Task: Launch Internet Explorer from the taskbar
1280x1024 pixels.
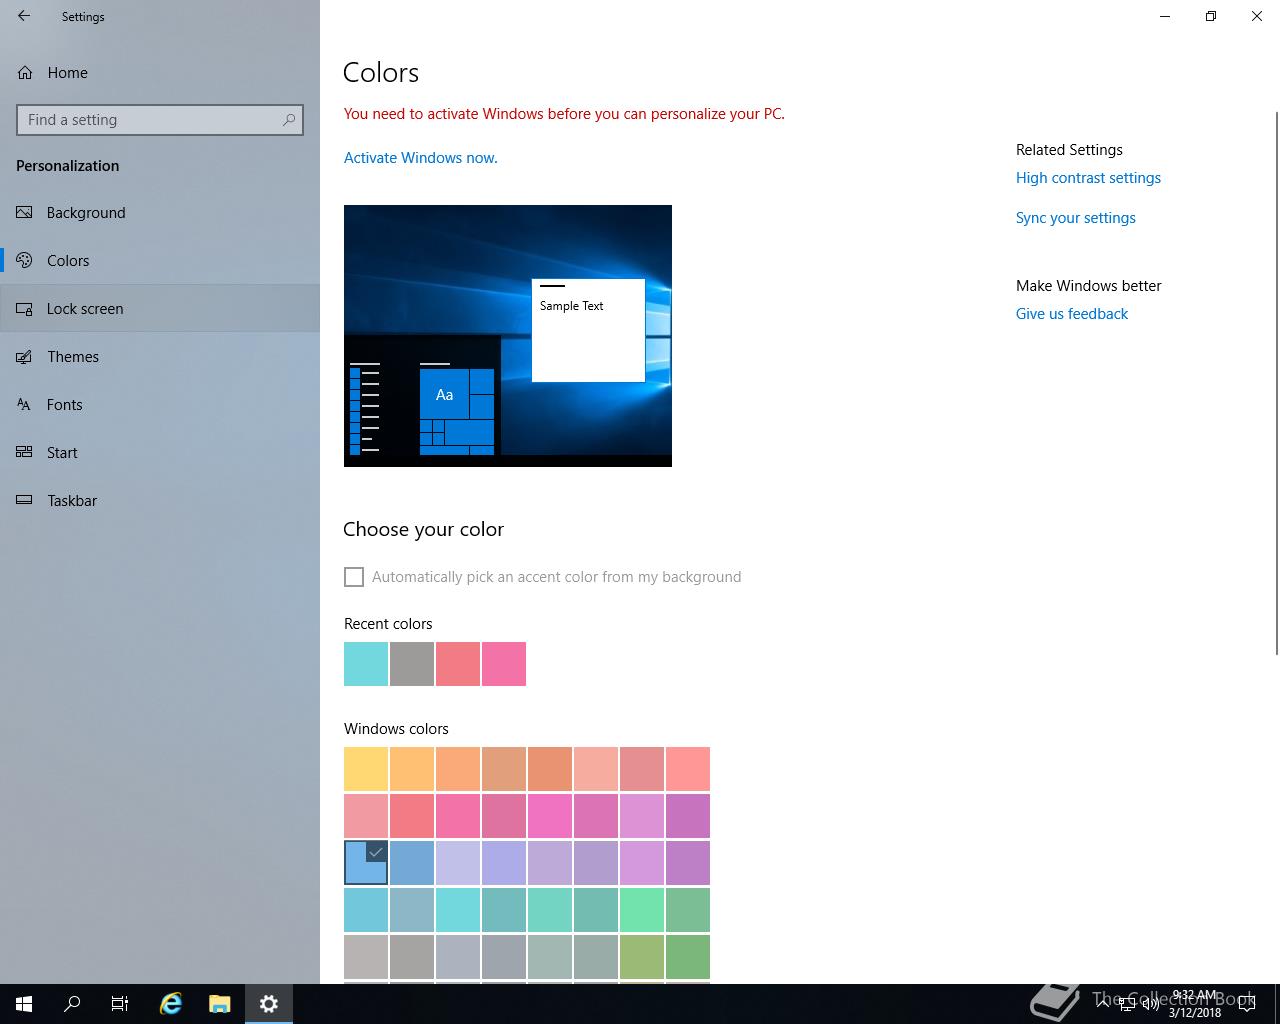Action: click(171, 1004)
